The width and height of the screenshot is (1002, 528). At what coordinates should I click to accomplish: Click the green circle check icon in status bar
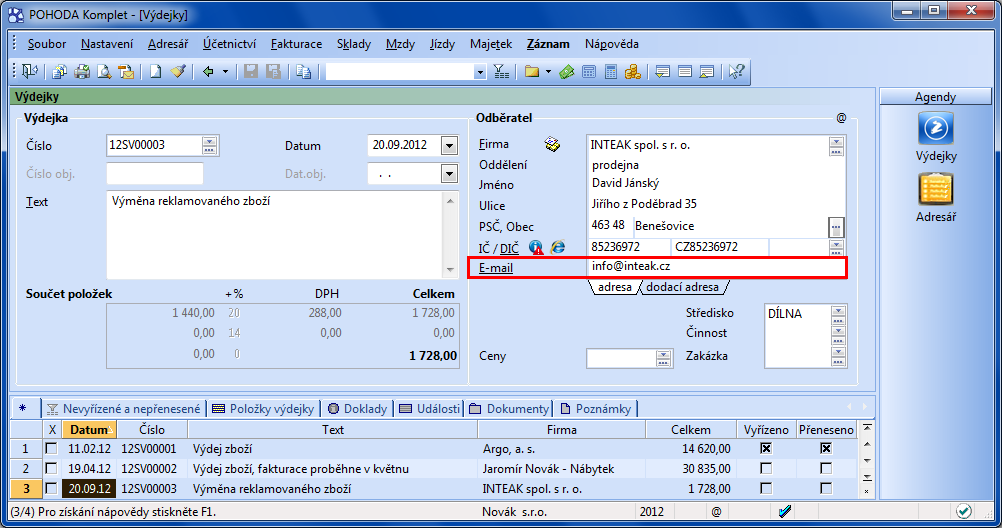tap(964, 511)
